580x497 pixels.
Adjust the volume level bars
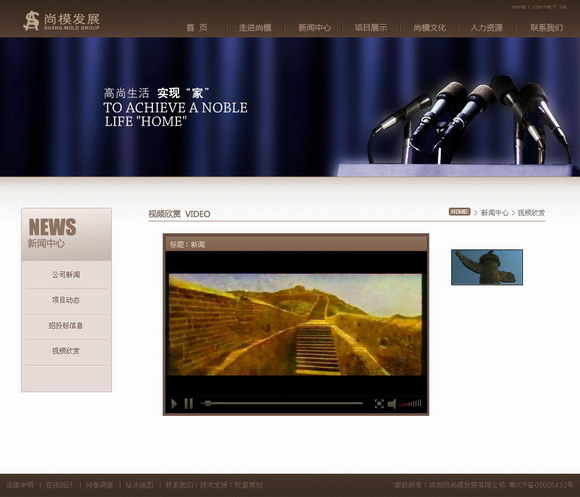[x=410, y=403]
